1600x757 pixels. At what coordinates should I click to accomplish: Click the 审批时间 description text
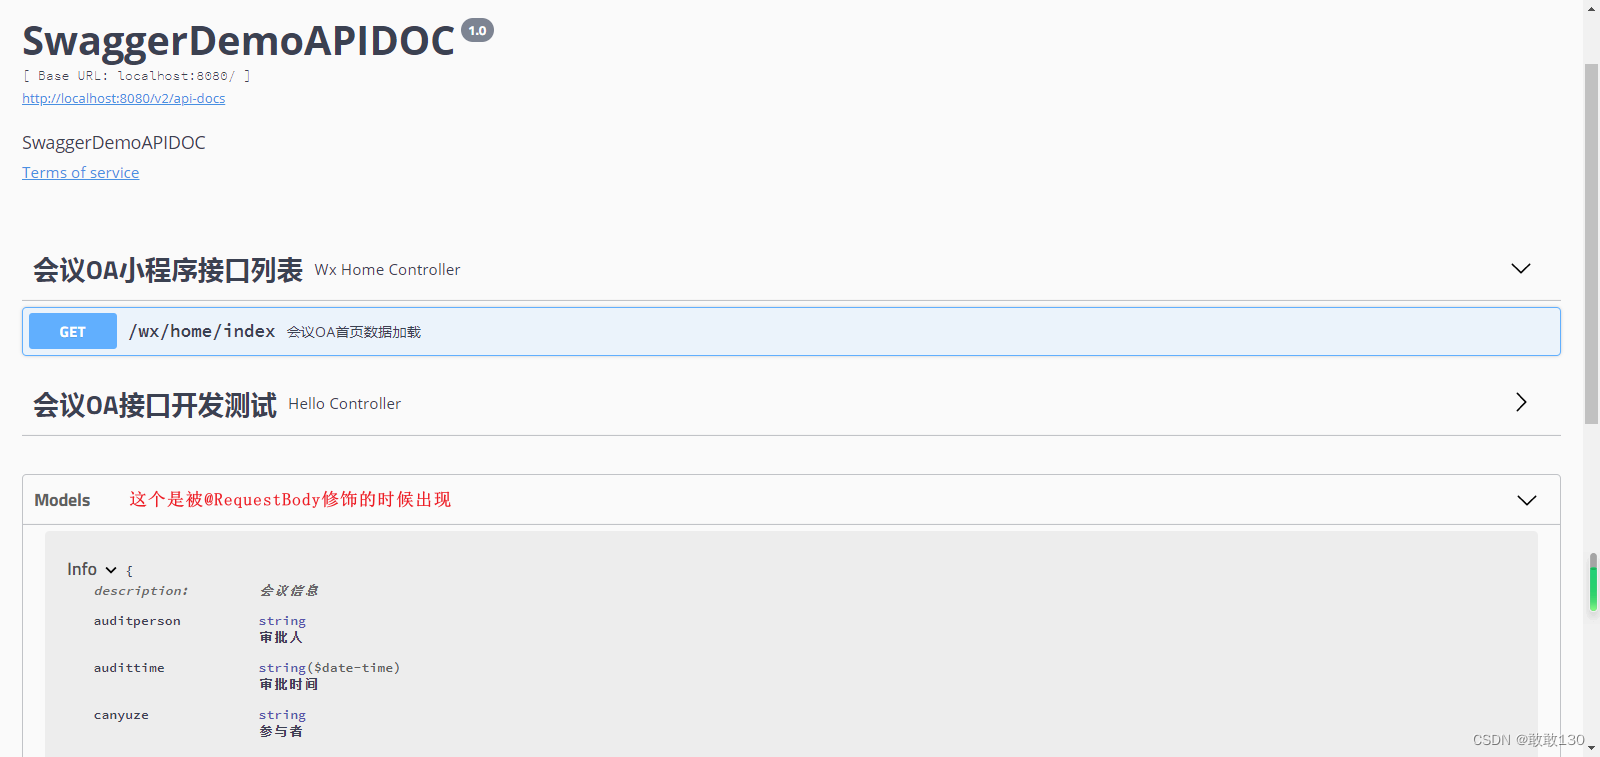pyautogui.click(x=289, y=684)
